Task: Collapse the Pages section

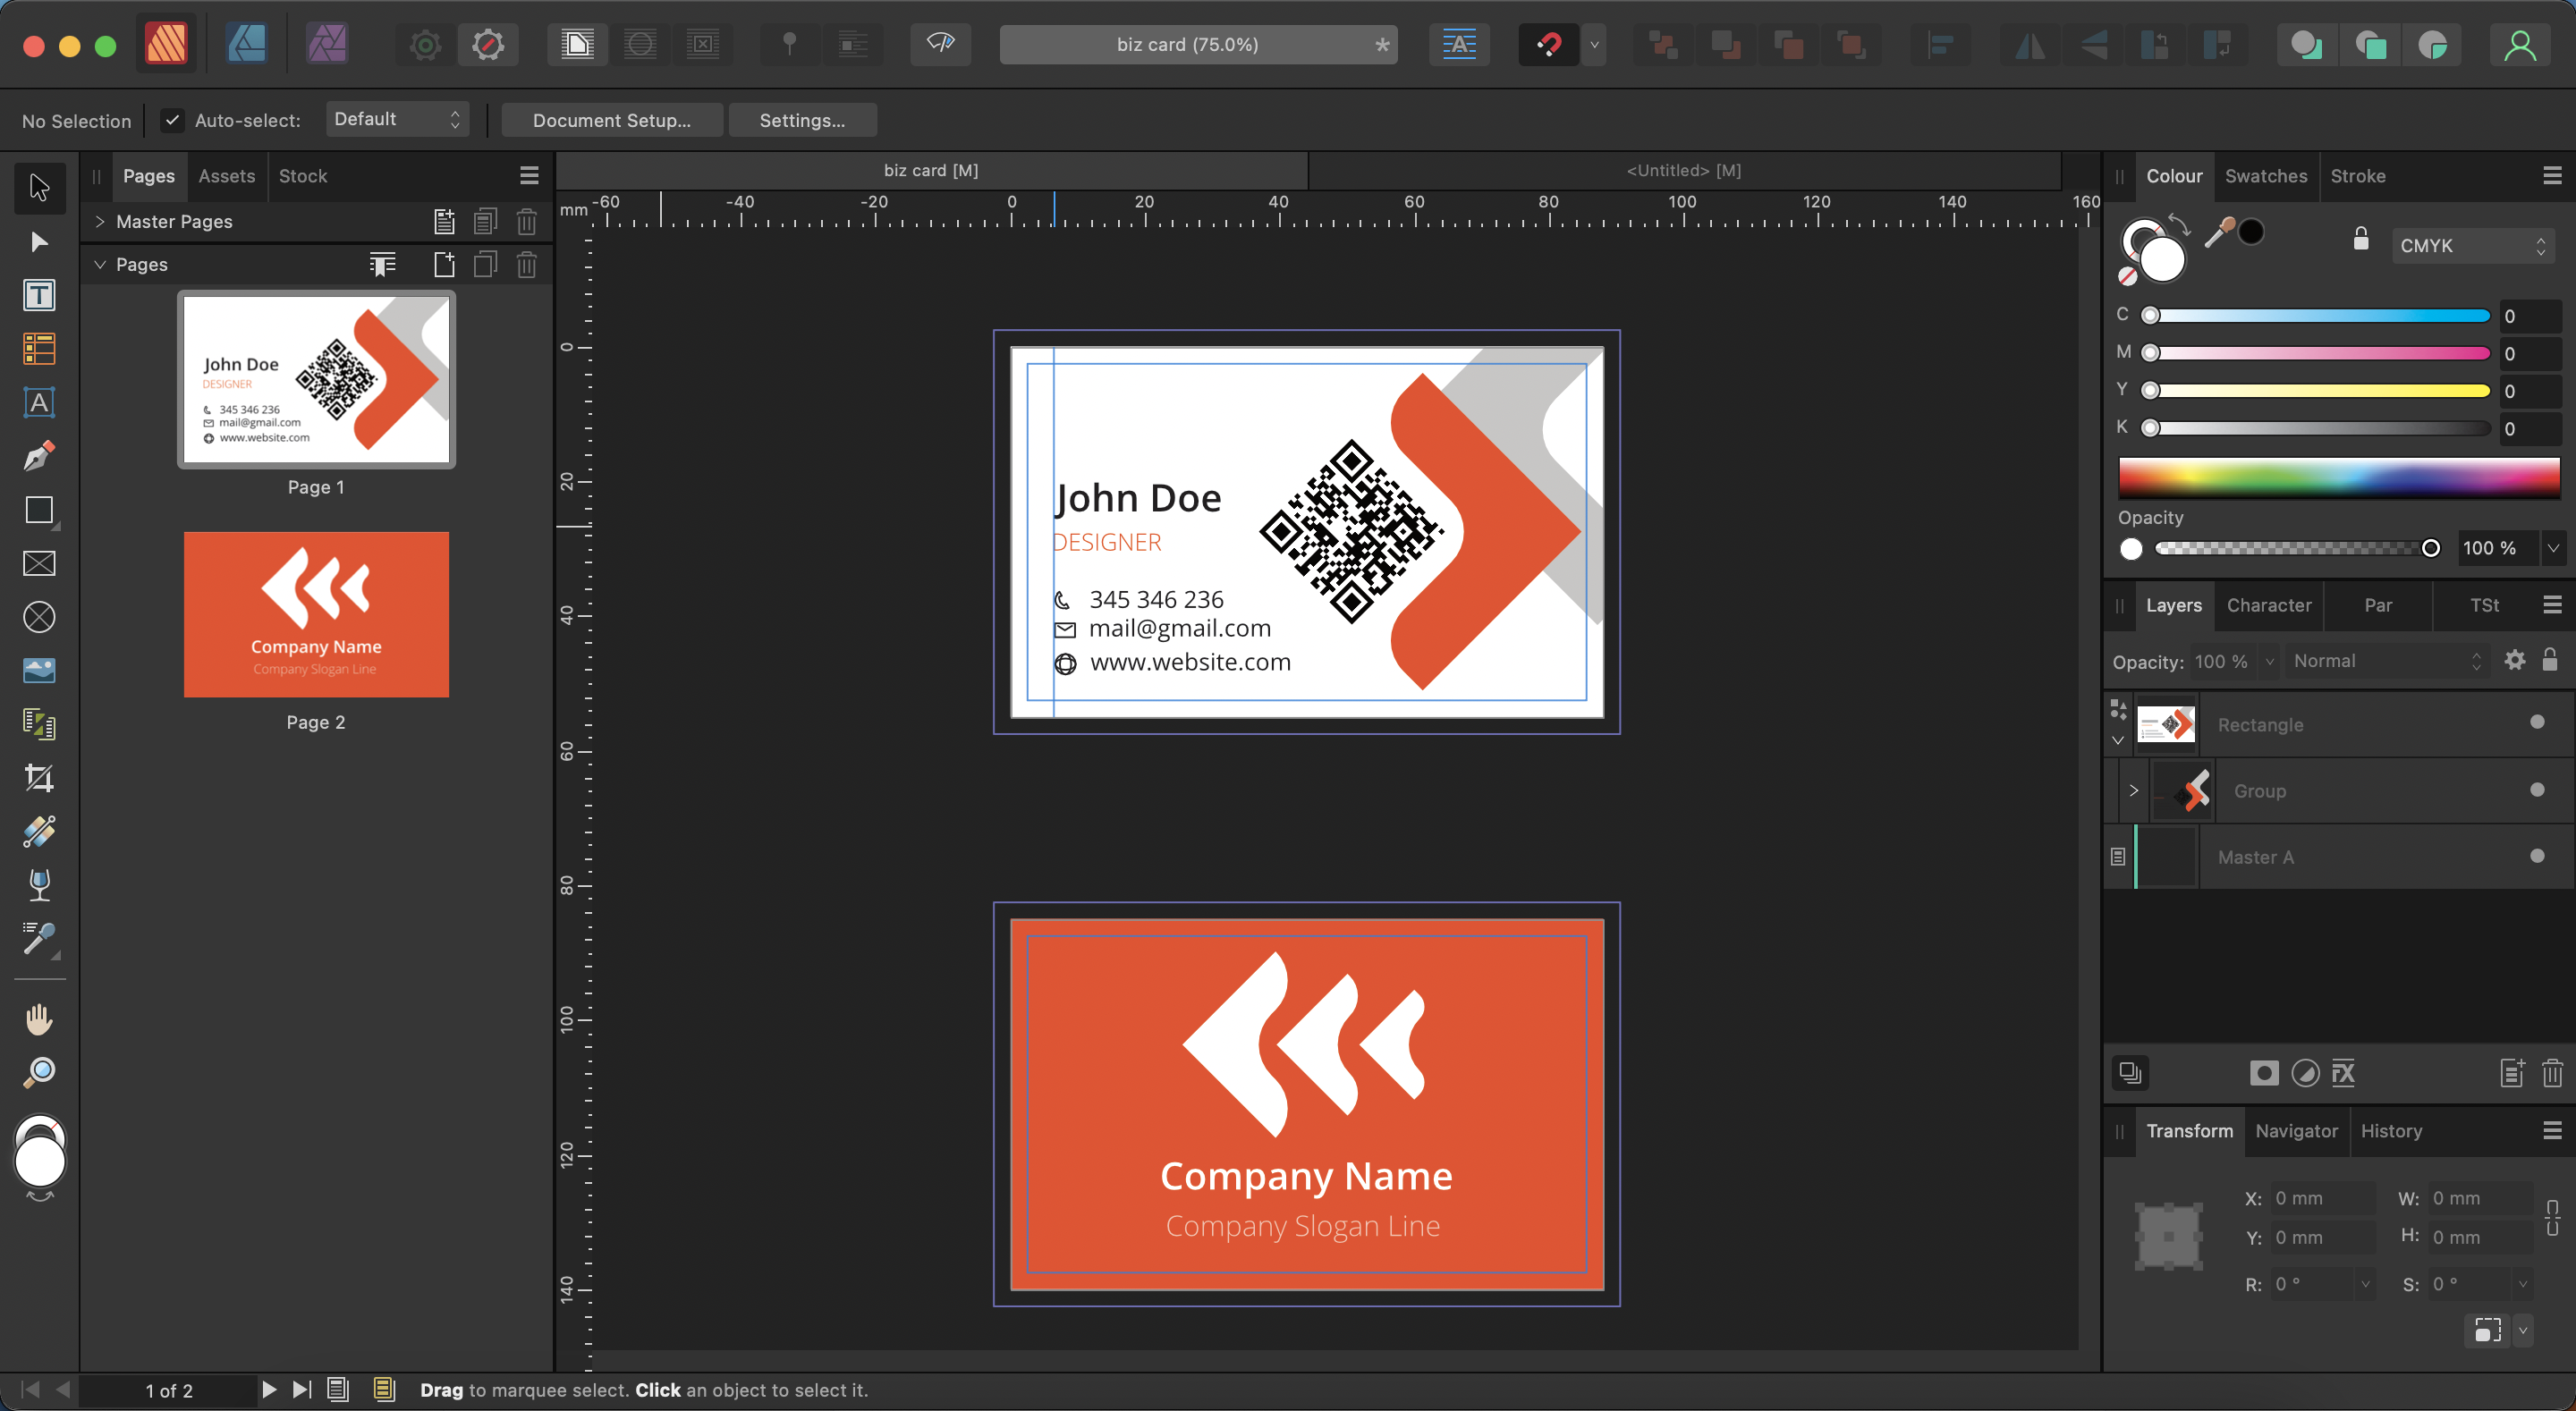Action: (100, 264)
